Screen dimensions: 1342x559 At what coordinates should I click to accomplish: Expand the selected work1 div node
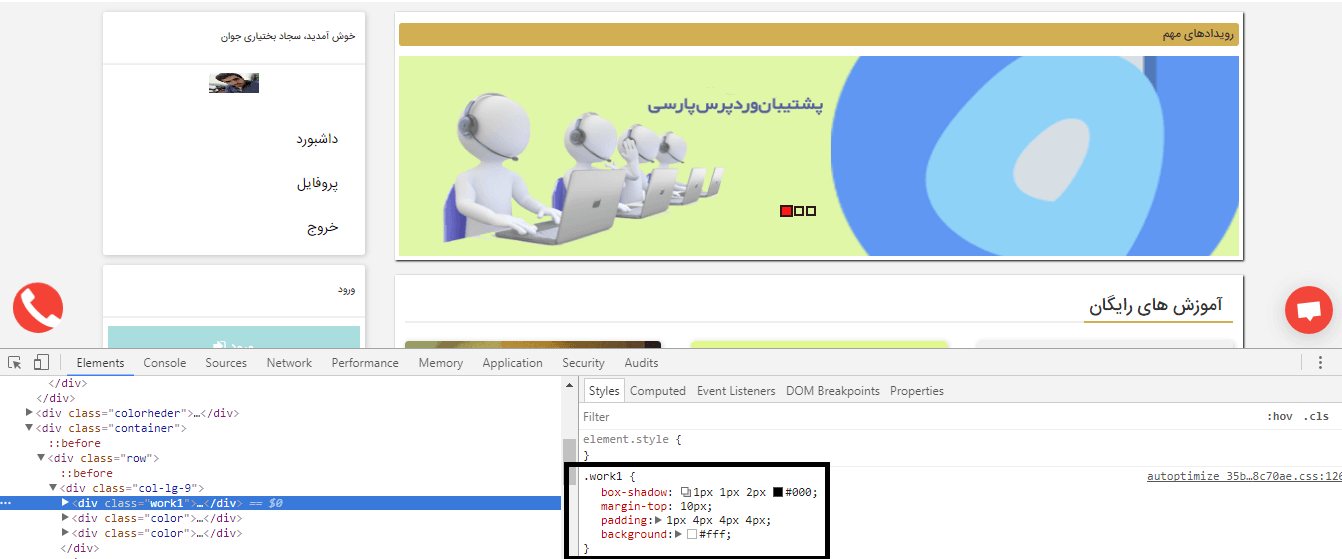pyautogui.click(x=65, y=503)
